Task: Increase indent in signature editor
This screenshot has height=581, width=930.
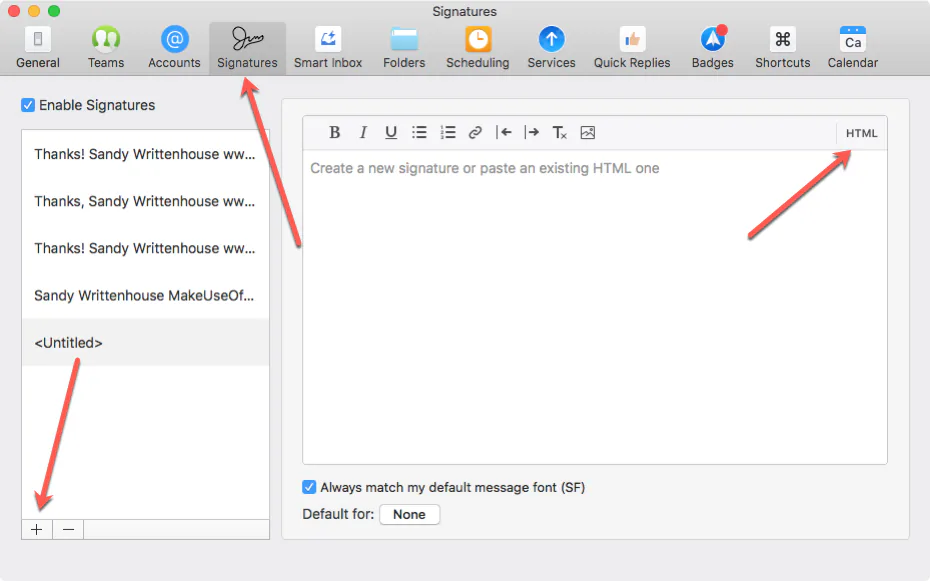Action: (x=531, y=133)
